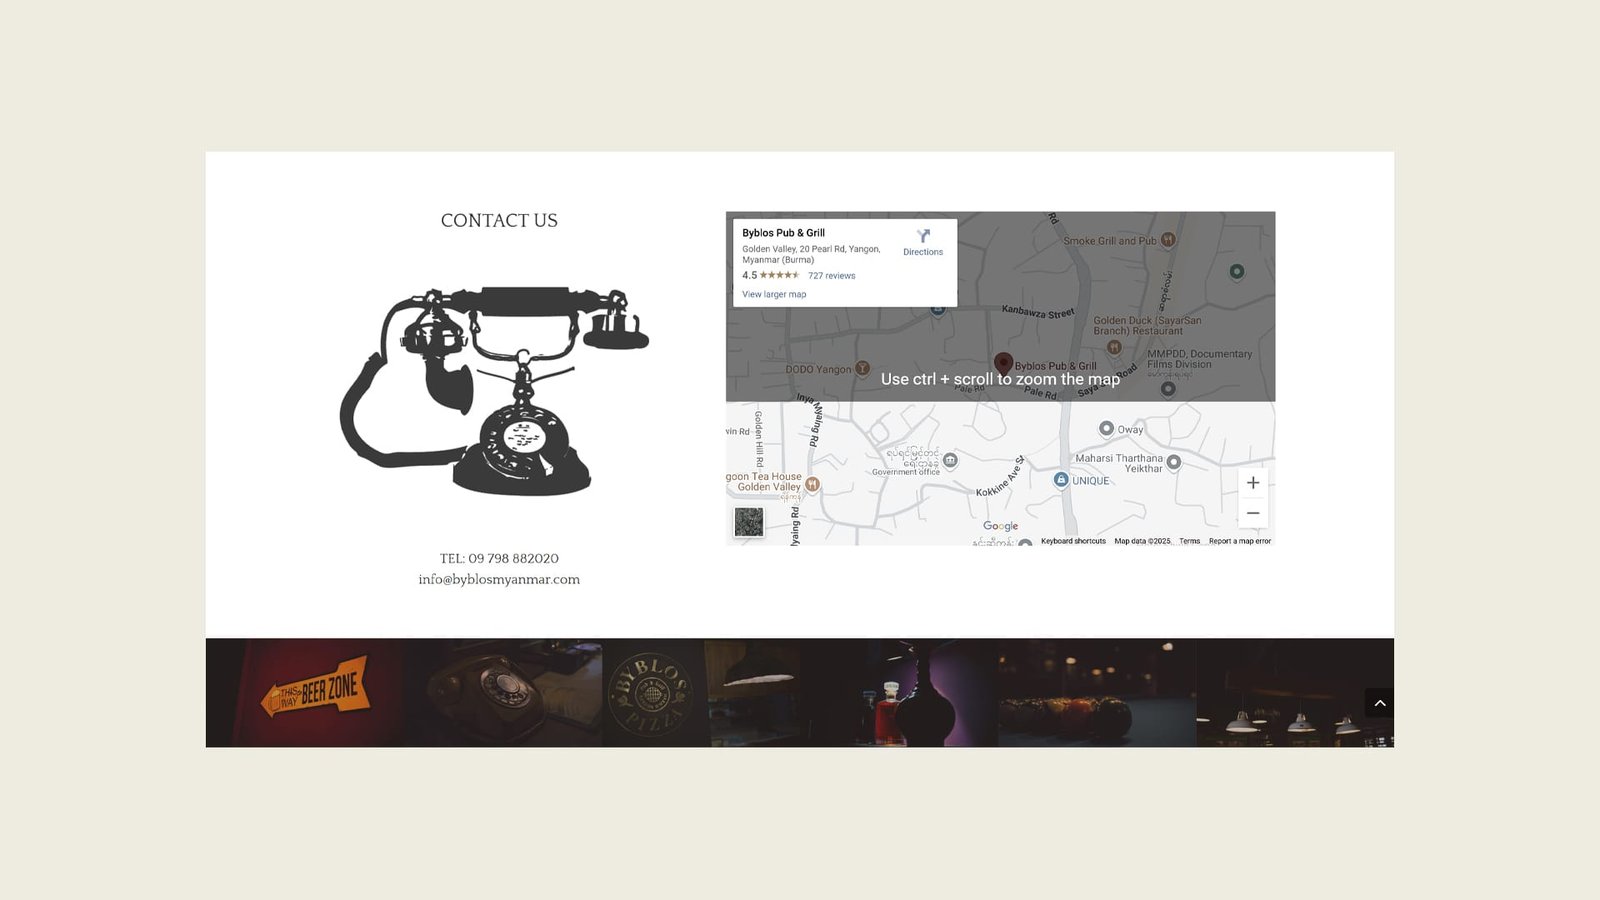Click the UNIQUE location marker on the map

click(1060, 480)
